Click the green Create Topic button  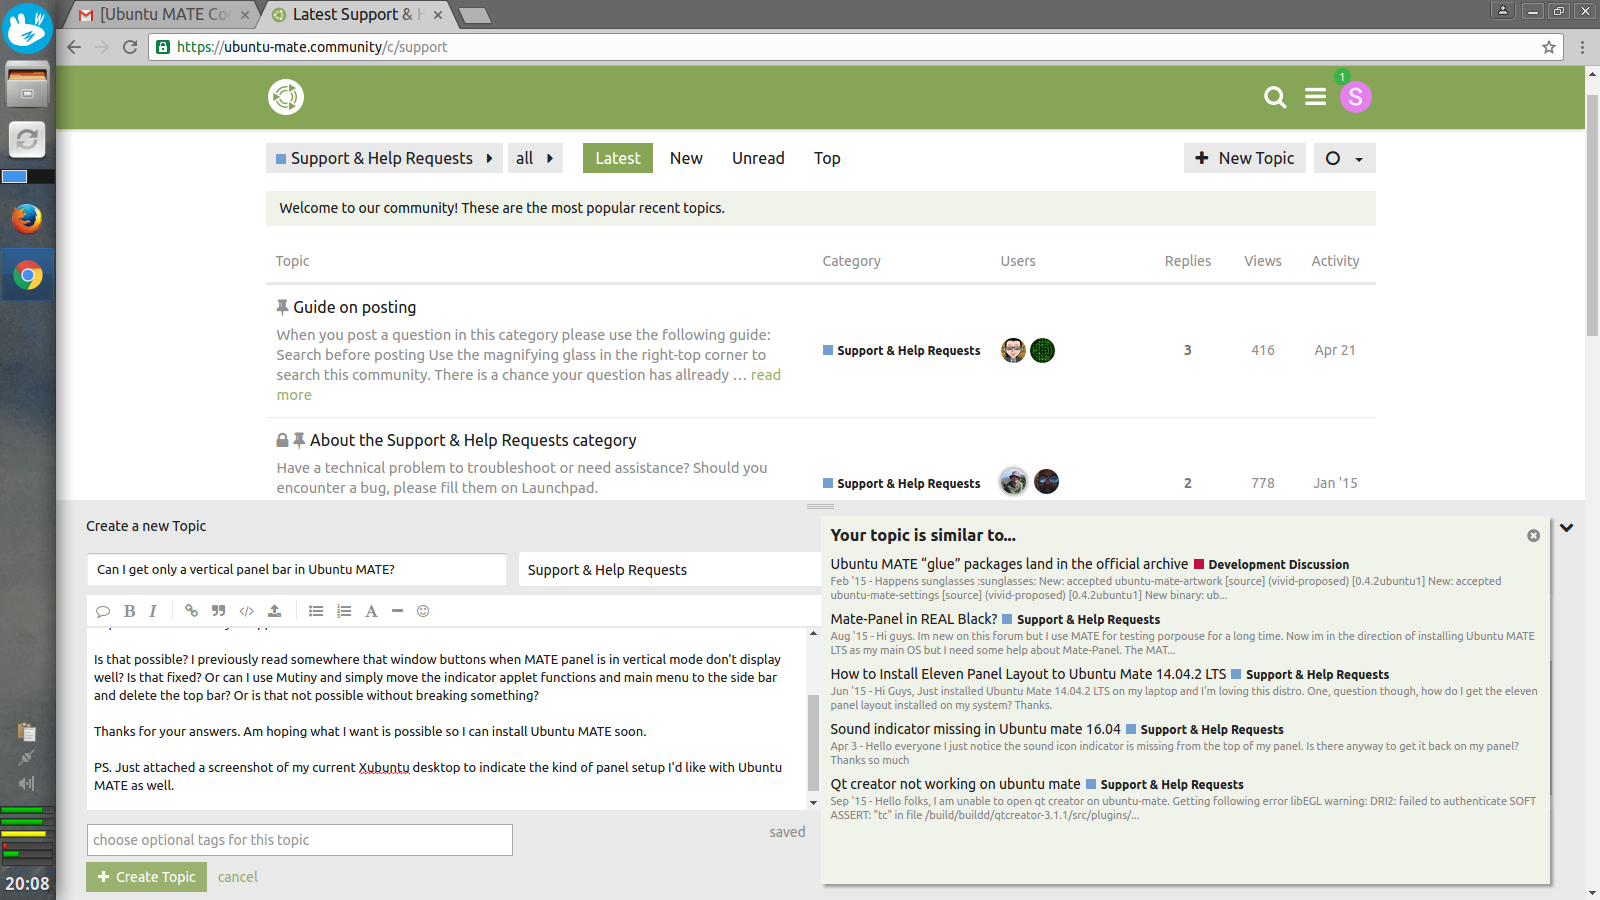pos(146,877)
